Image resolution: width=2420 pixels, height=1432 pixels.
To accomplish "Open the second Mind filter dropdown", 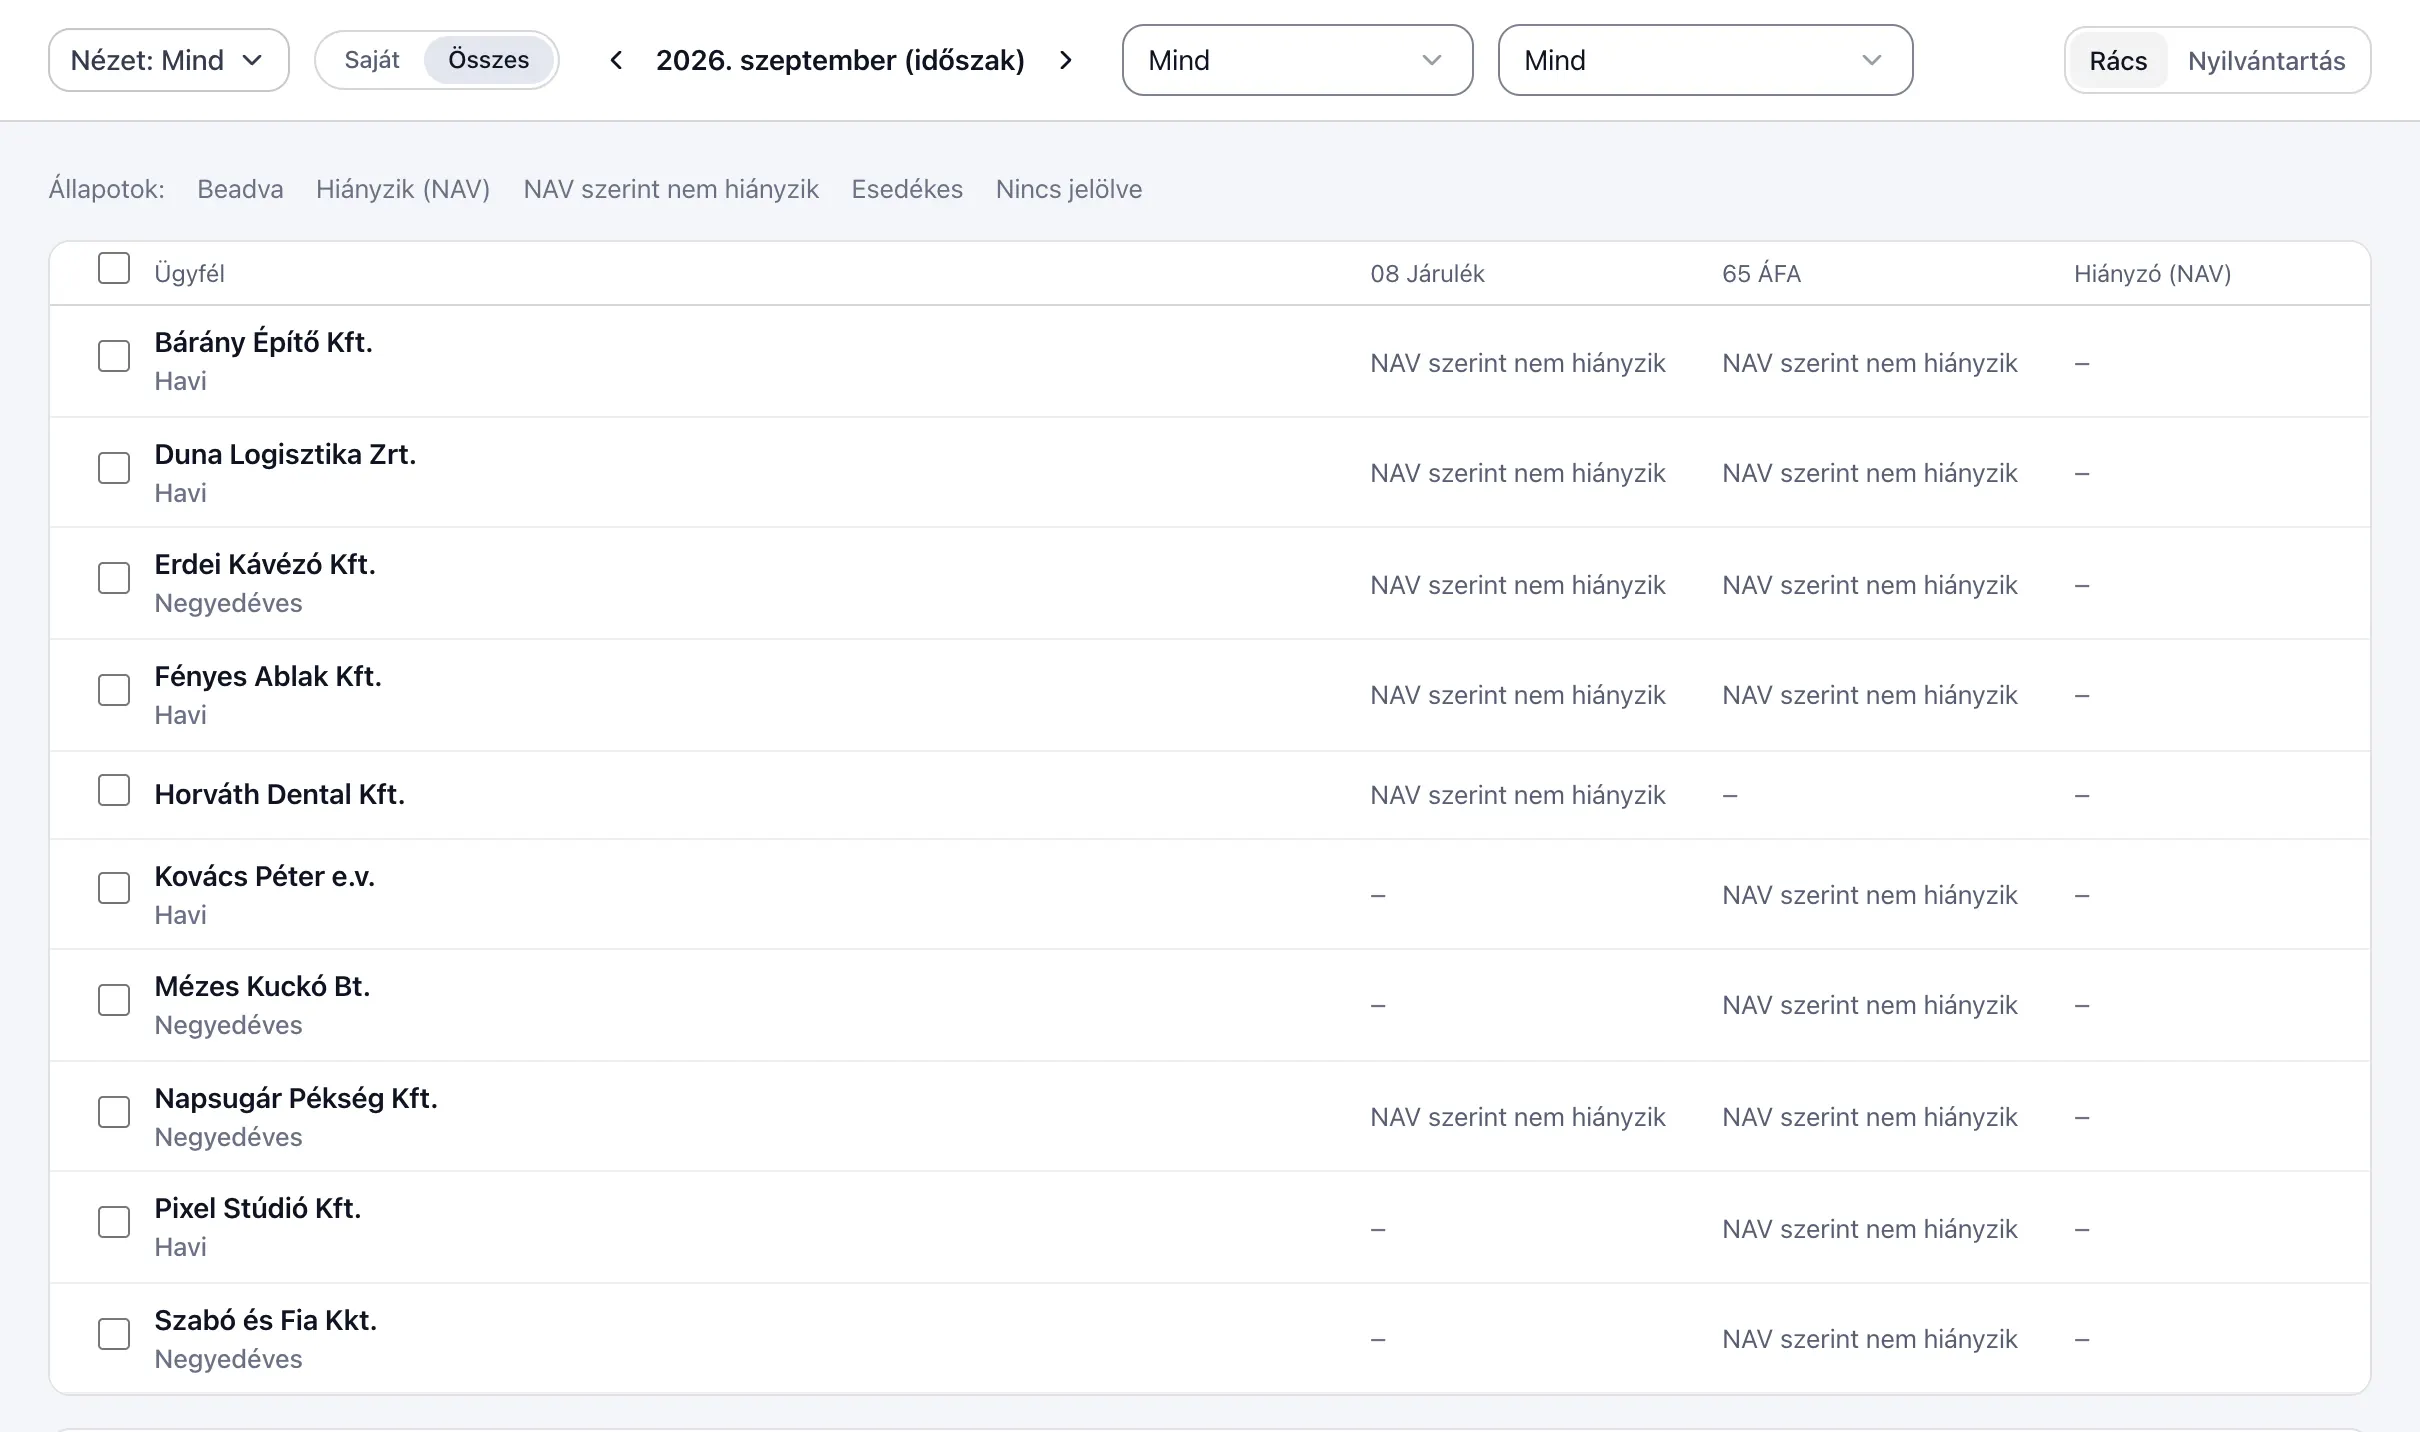I will [1705, 60].
